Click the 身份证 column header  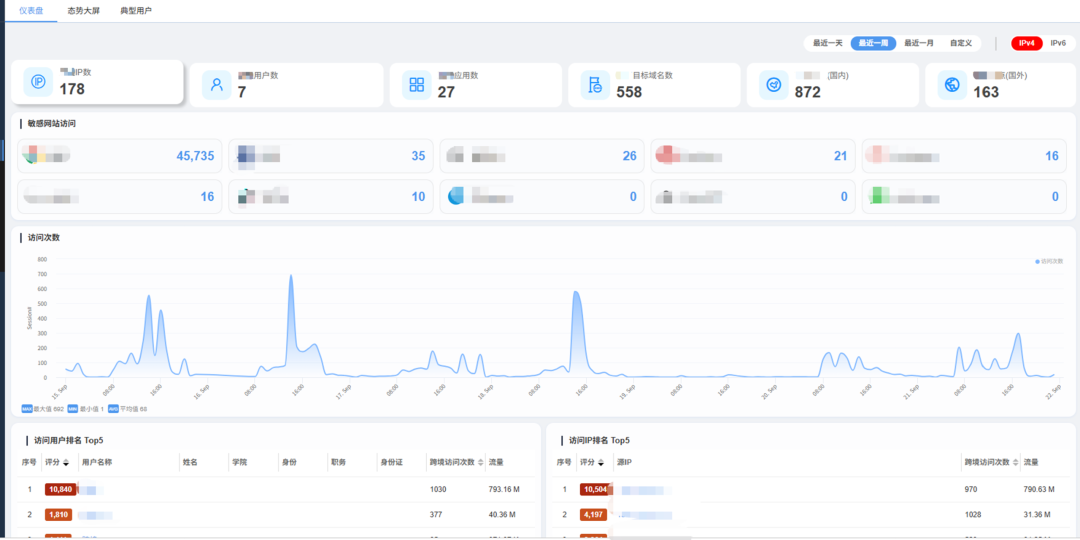391,462
